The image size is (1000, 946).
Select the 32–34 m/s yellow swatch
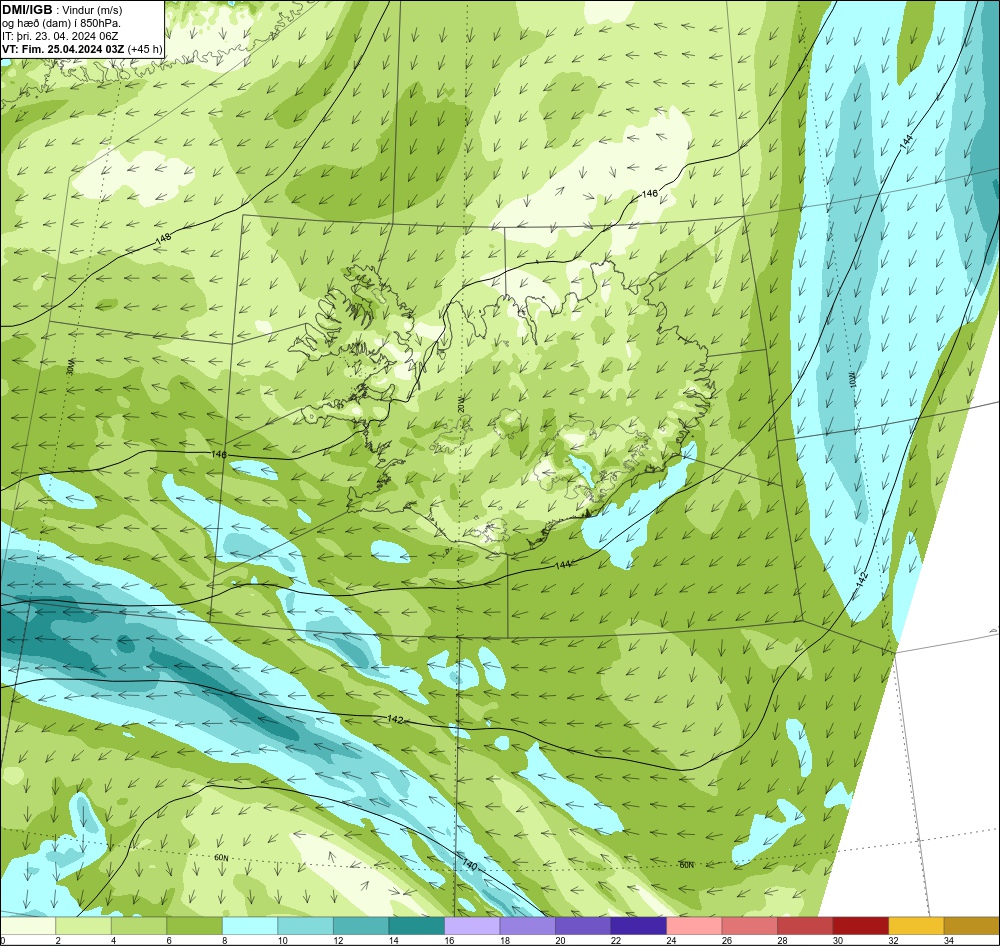[916, 925]
